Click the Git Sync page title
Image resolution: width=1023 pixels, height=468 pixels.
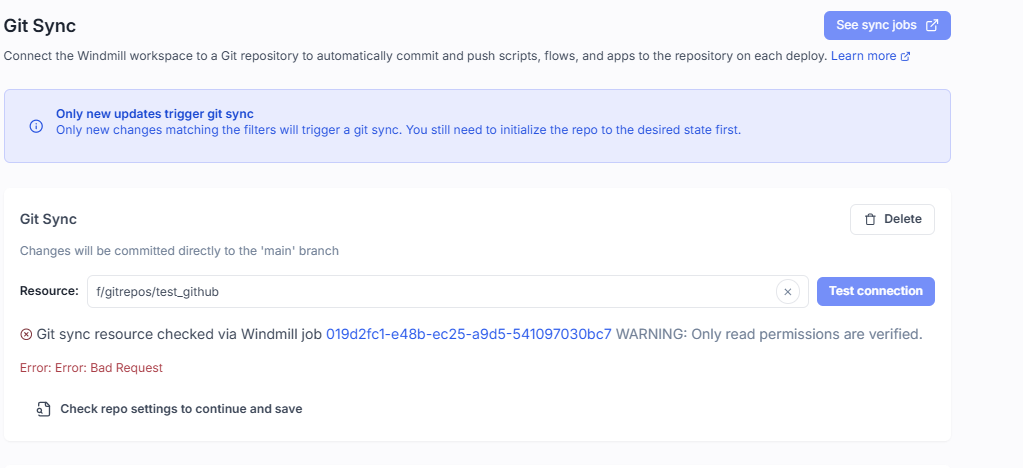(40, 25)
